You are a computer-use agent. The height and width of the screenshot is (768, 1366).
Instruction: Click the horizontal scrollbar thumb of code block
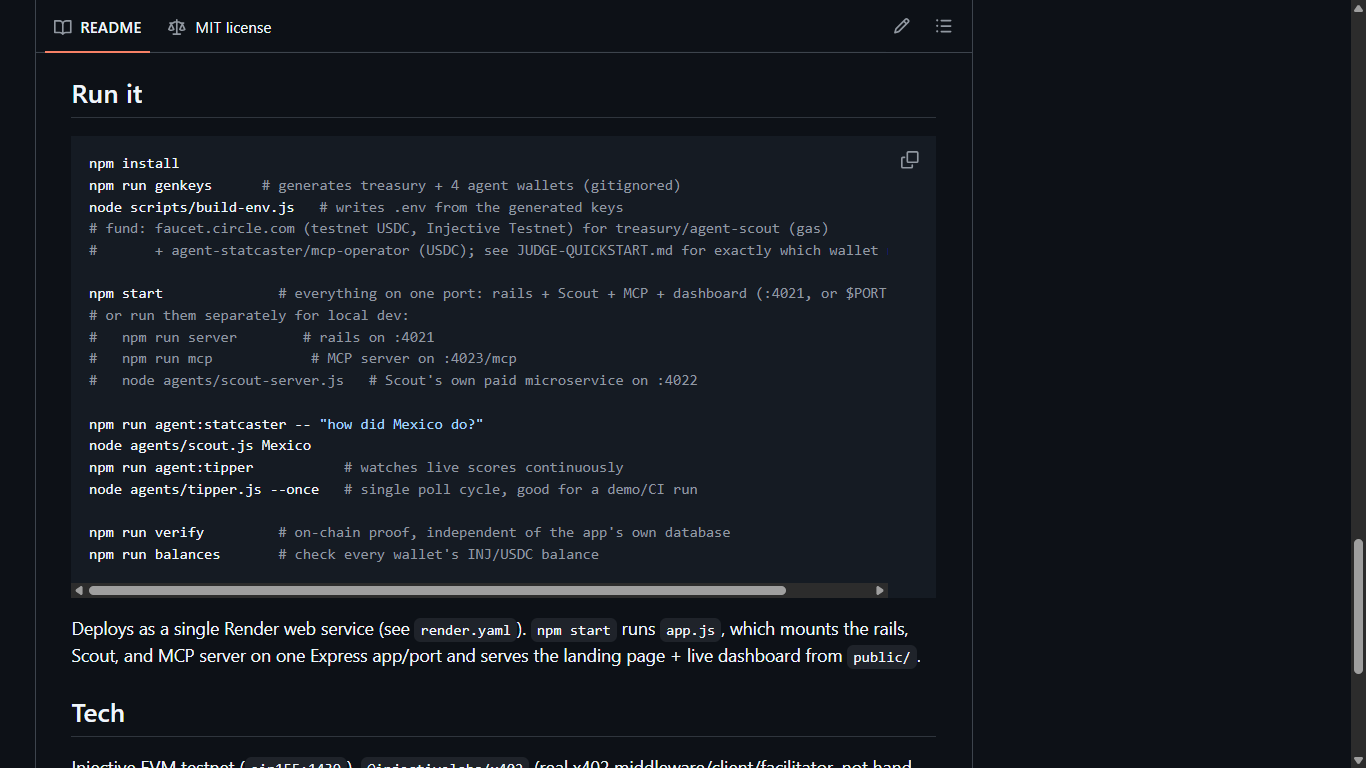coord(437,590)
